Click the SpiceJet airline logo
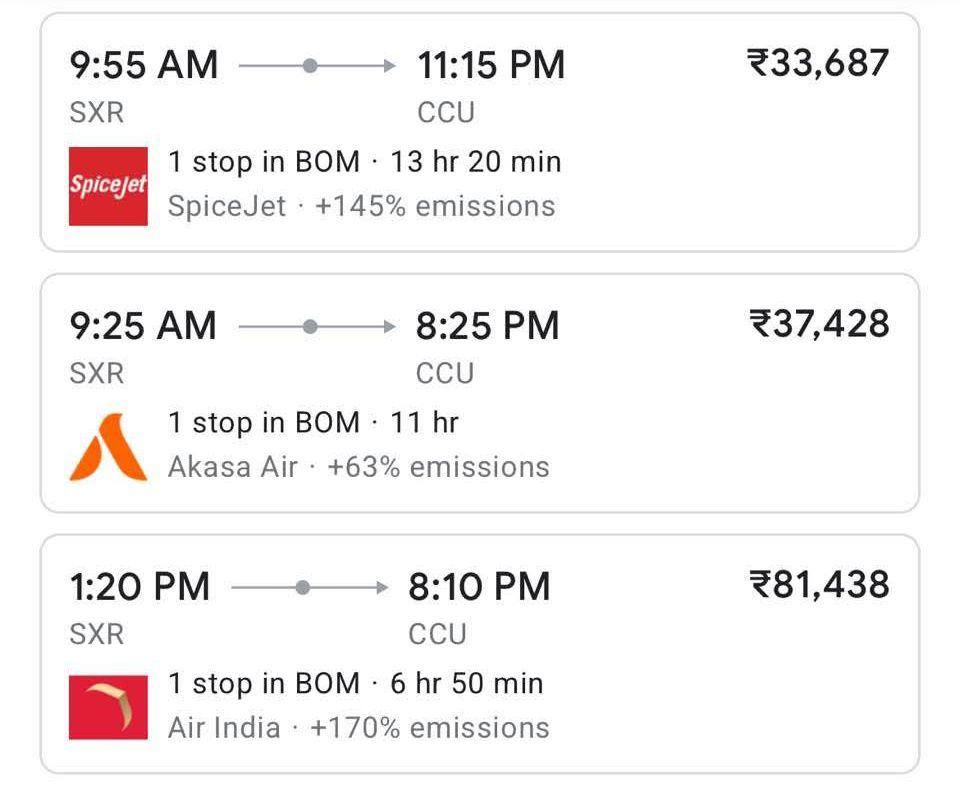 tap(108, 186)
